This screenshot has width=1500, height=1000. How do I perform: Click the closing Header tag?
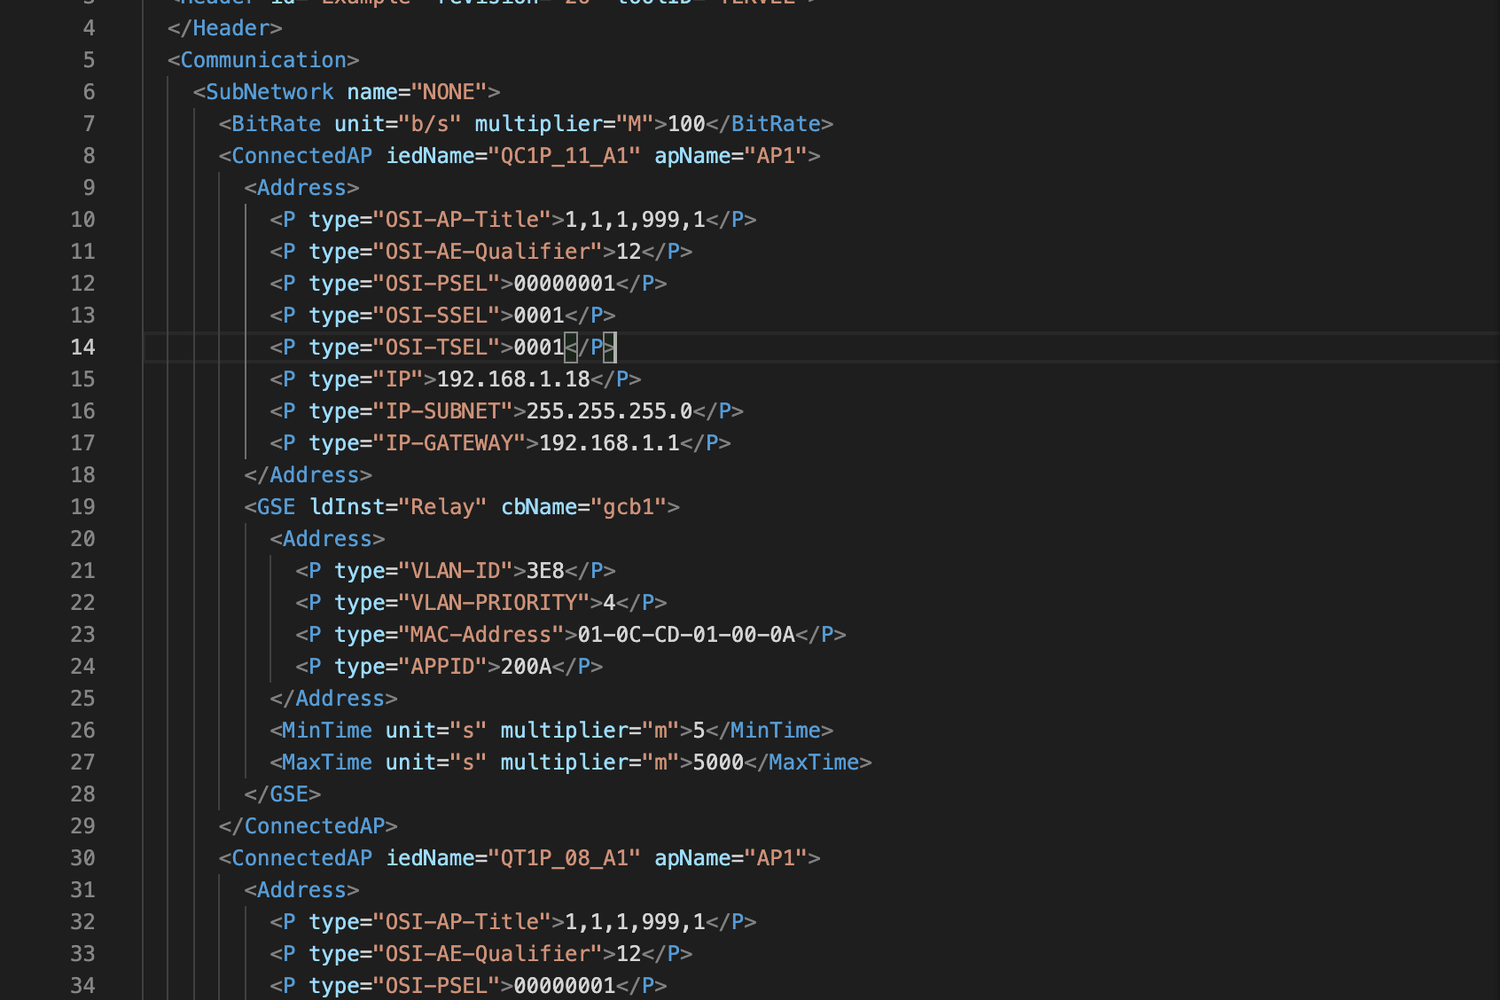tap(225, 28)
